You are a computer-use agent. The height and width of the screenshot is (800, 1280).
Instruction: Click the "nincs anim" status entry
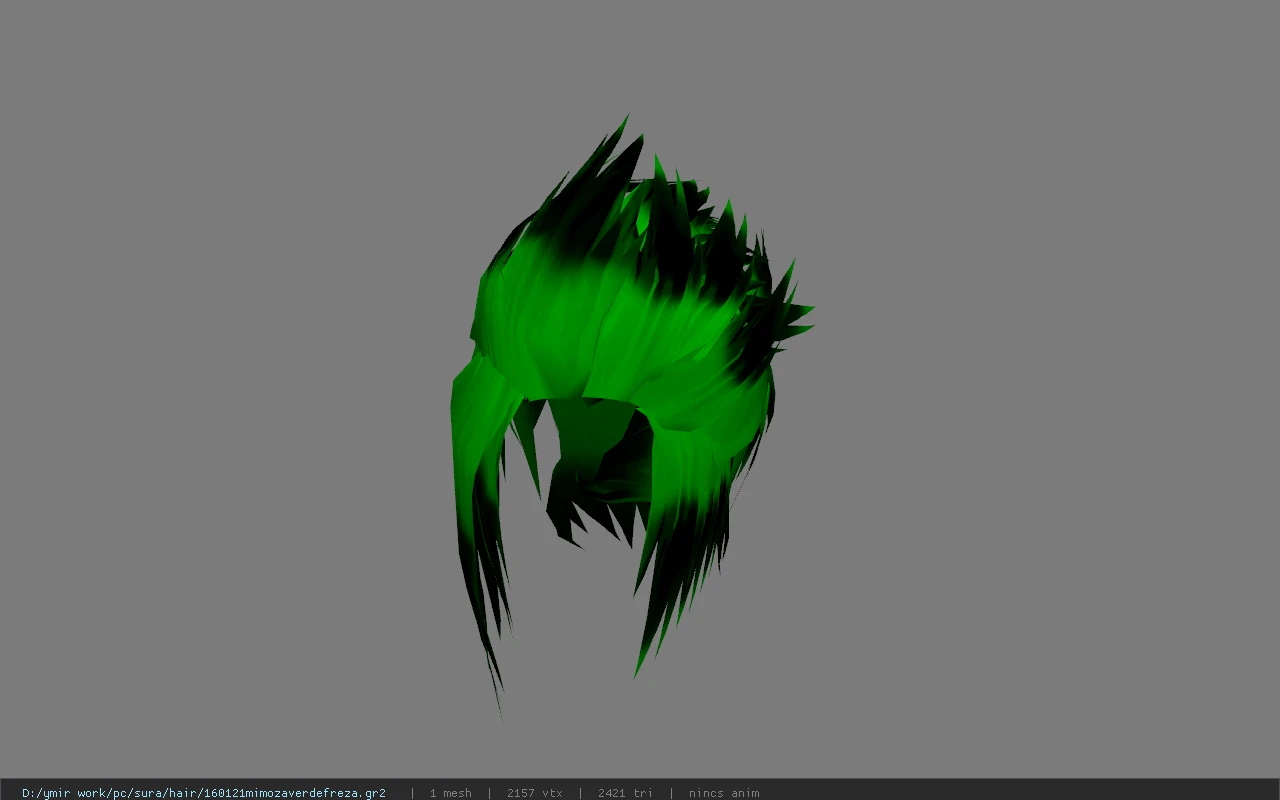723,793
